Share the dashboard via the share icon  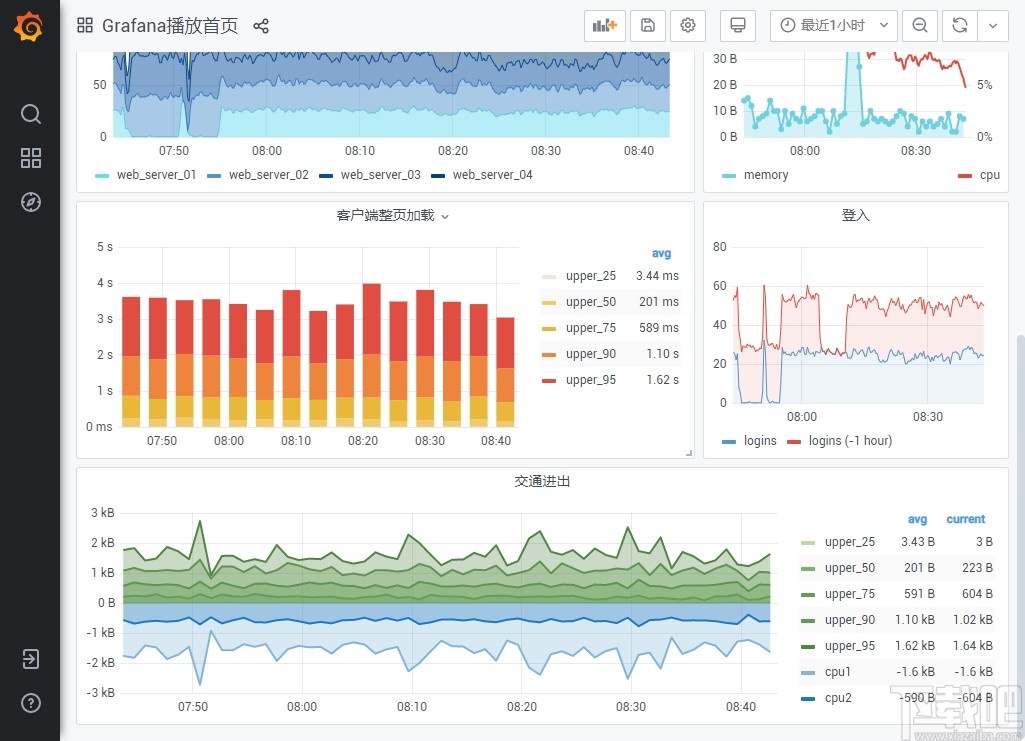[x=260, y=26]
